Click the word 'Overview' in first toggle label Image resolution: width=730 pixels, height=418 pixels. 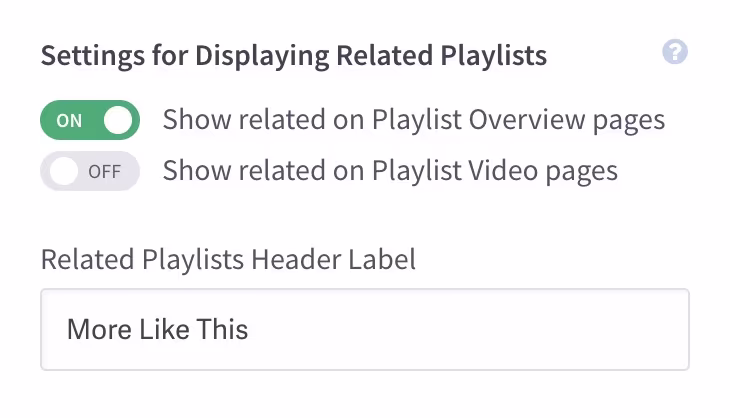coord(527,120)
